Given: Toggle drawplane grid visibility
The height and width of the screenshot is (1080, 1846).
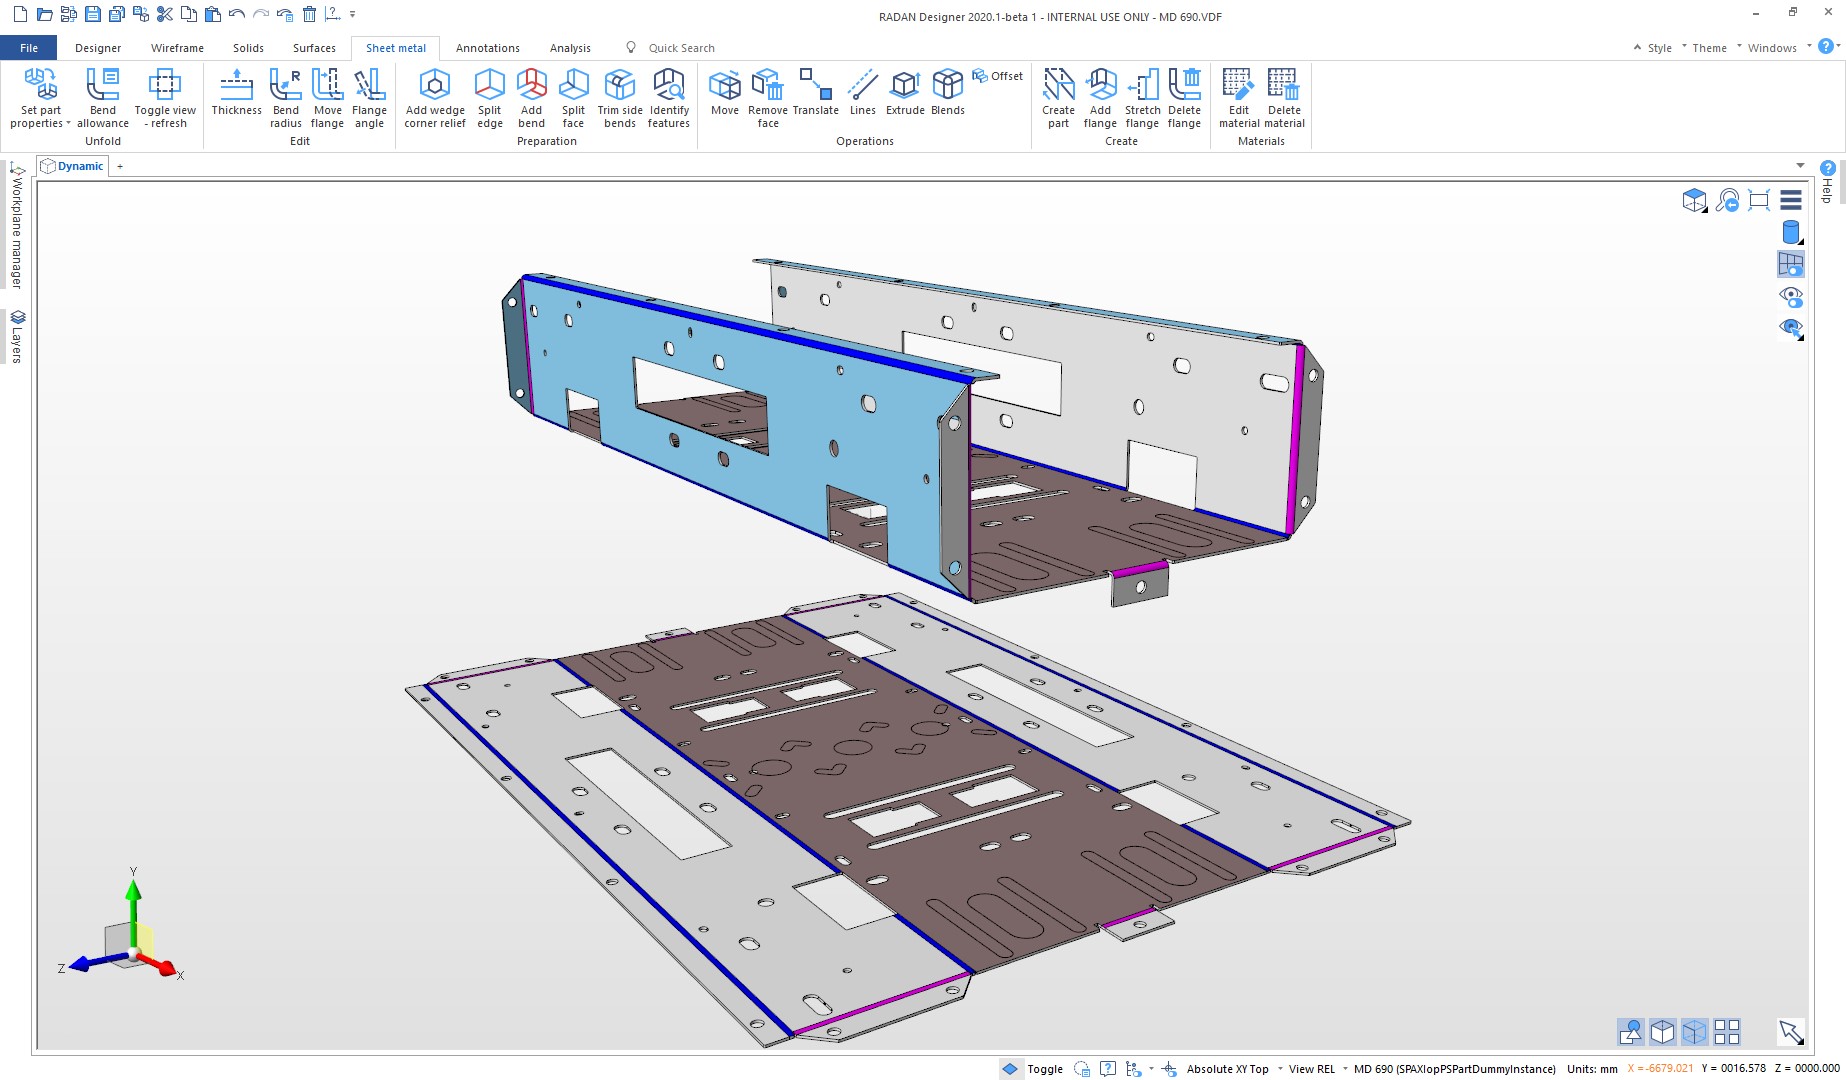Looking at the screenshot, I should pos(1792,264).
